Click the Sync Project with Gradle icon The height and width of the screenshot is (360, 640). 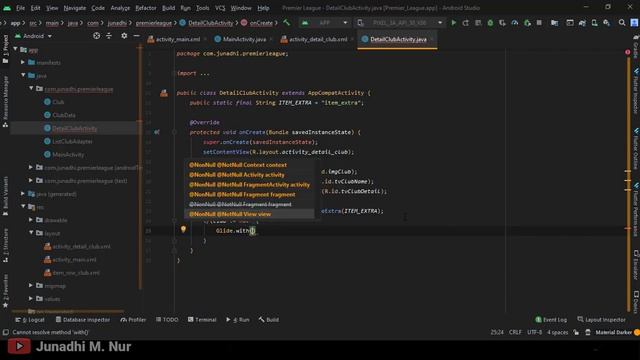pyautogui.click(x=582, y=23)
